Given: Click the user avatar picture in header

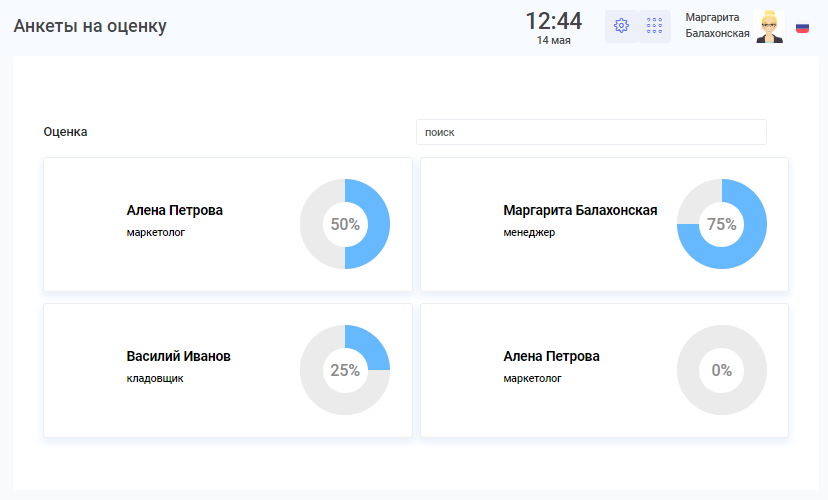Looking at the screenshot, I should pyautogui.click(x=769, y=27).
